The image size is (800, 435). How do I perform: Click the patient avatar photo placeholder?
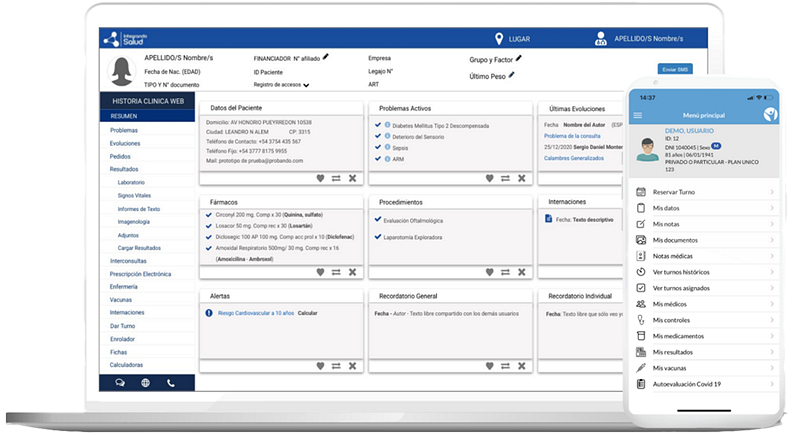(123, 70)
